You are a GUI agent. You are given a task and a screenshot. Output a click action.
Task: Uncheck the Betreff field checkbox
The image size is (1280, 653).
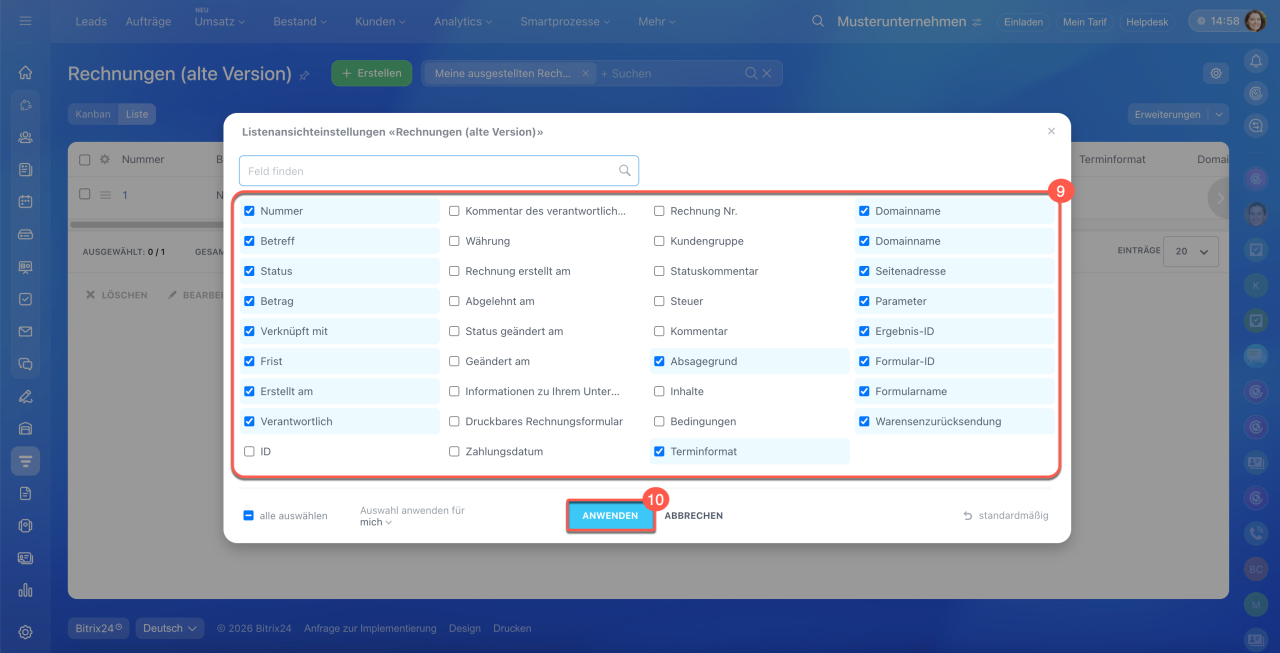click(250, 241)
